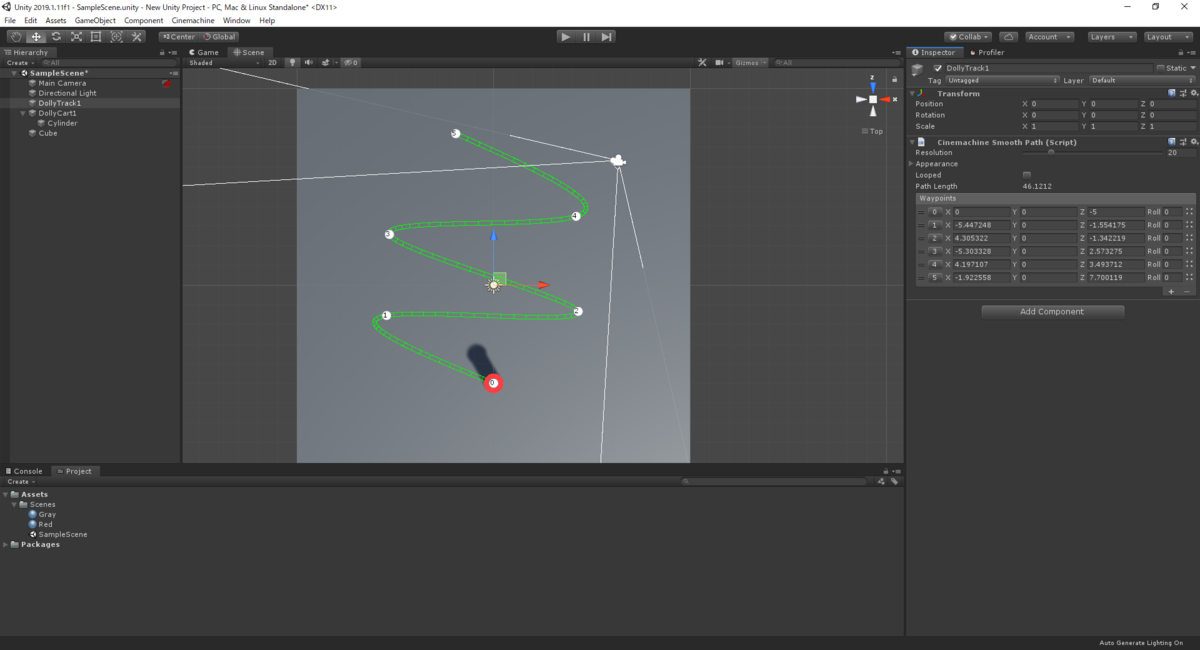
Task: Click the Step frame button
Action: (606, 37)
